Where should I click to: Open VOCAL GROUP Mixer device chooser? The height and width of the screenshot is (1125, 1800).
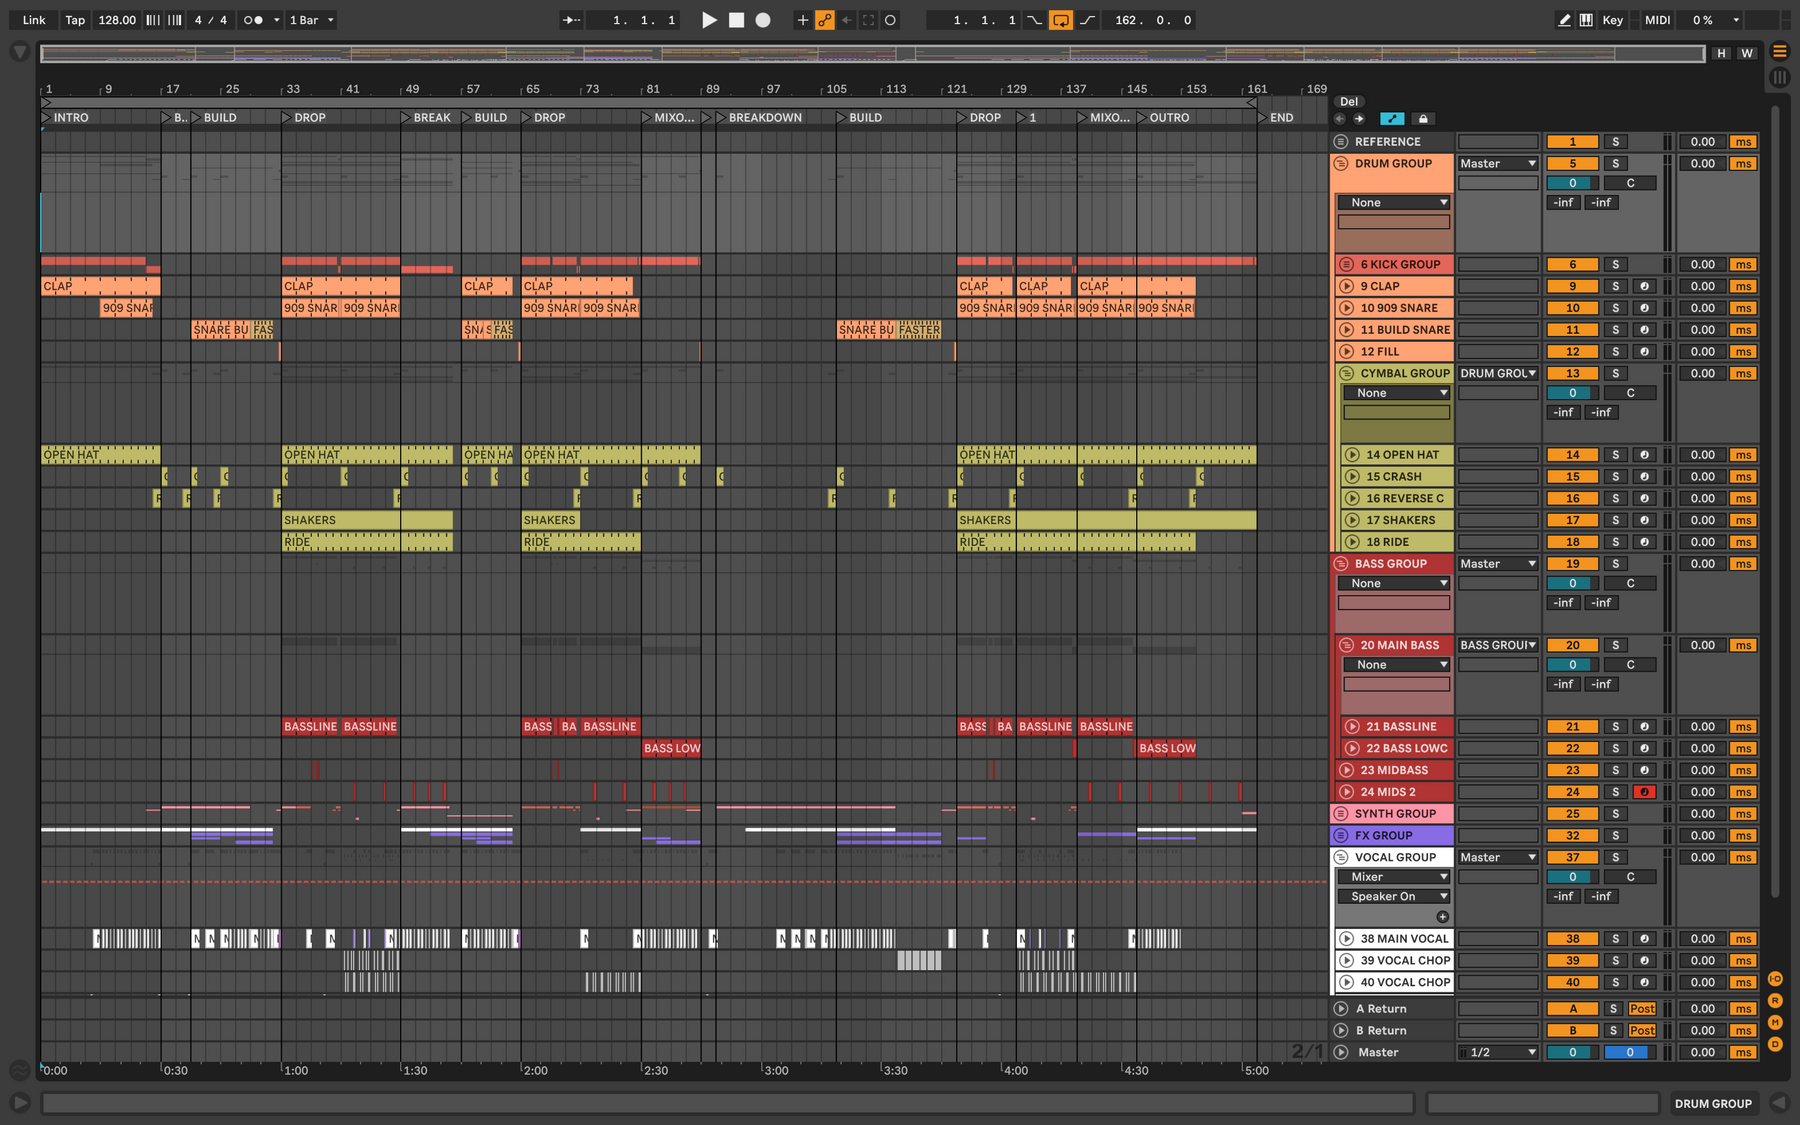click(x=1394, y=877)
